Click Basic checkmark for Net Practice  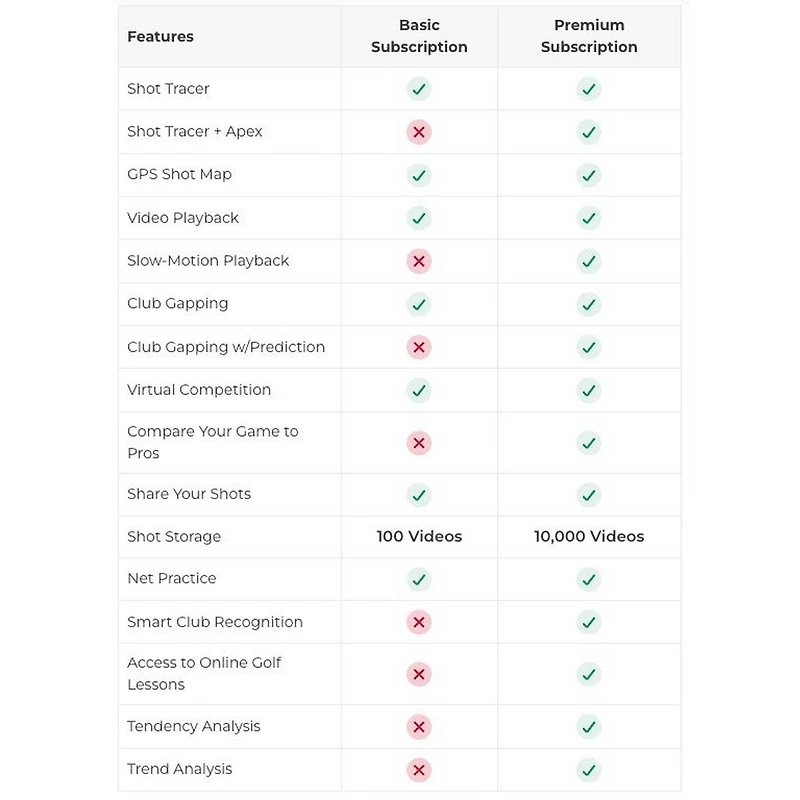(x=419, y=579)
